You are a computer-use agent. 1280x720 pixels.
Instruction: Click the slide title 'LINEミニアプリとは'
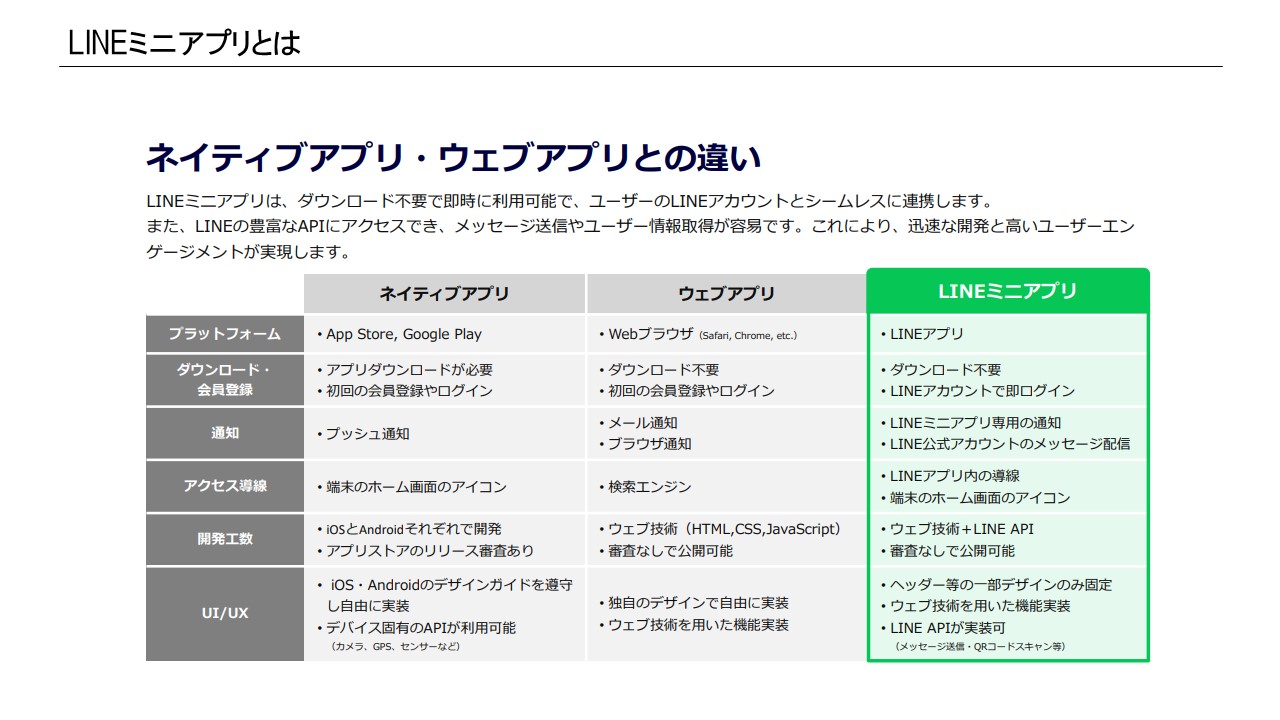[x=184, y=43]
